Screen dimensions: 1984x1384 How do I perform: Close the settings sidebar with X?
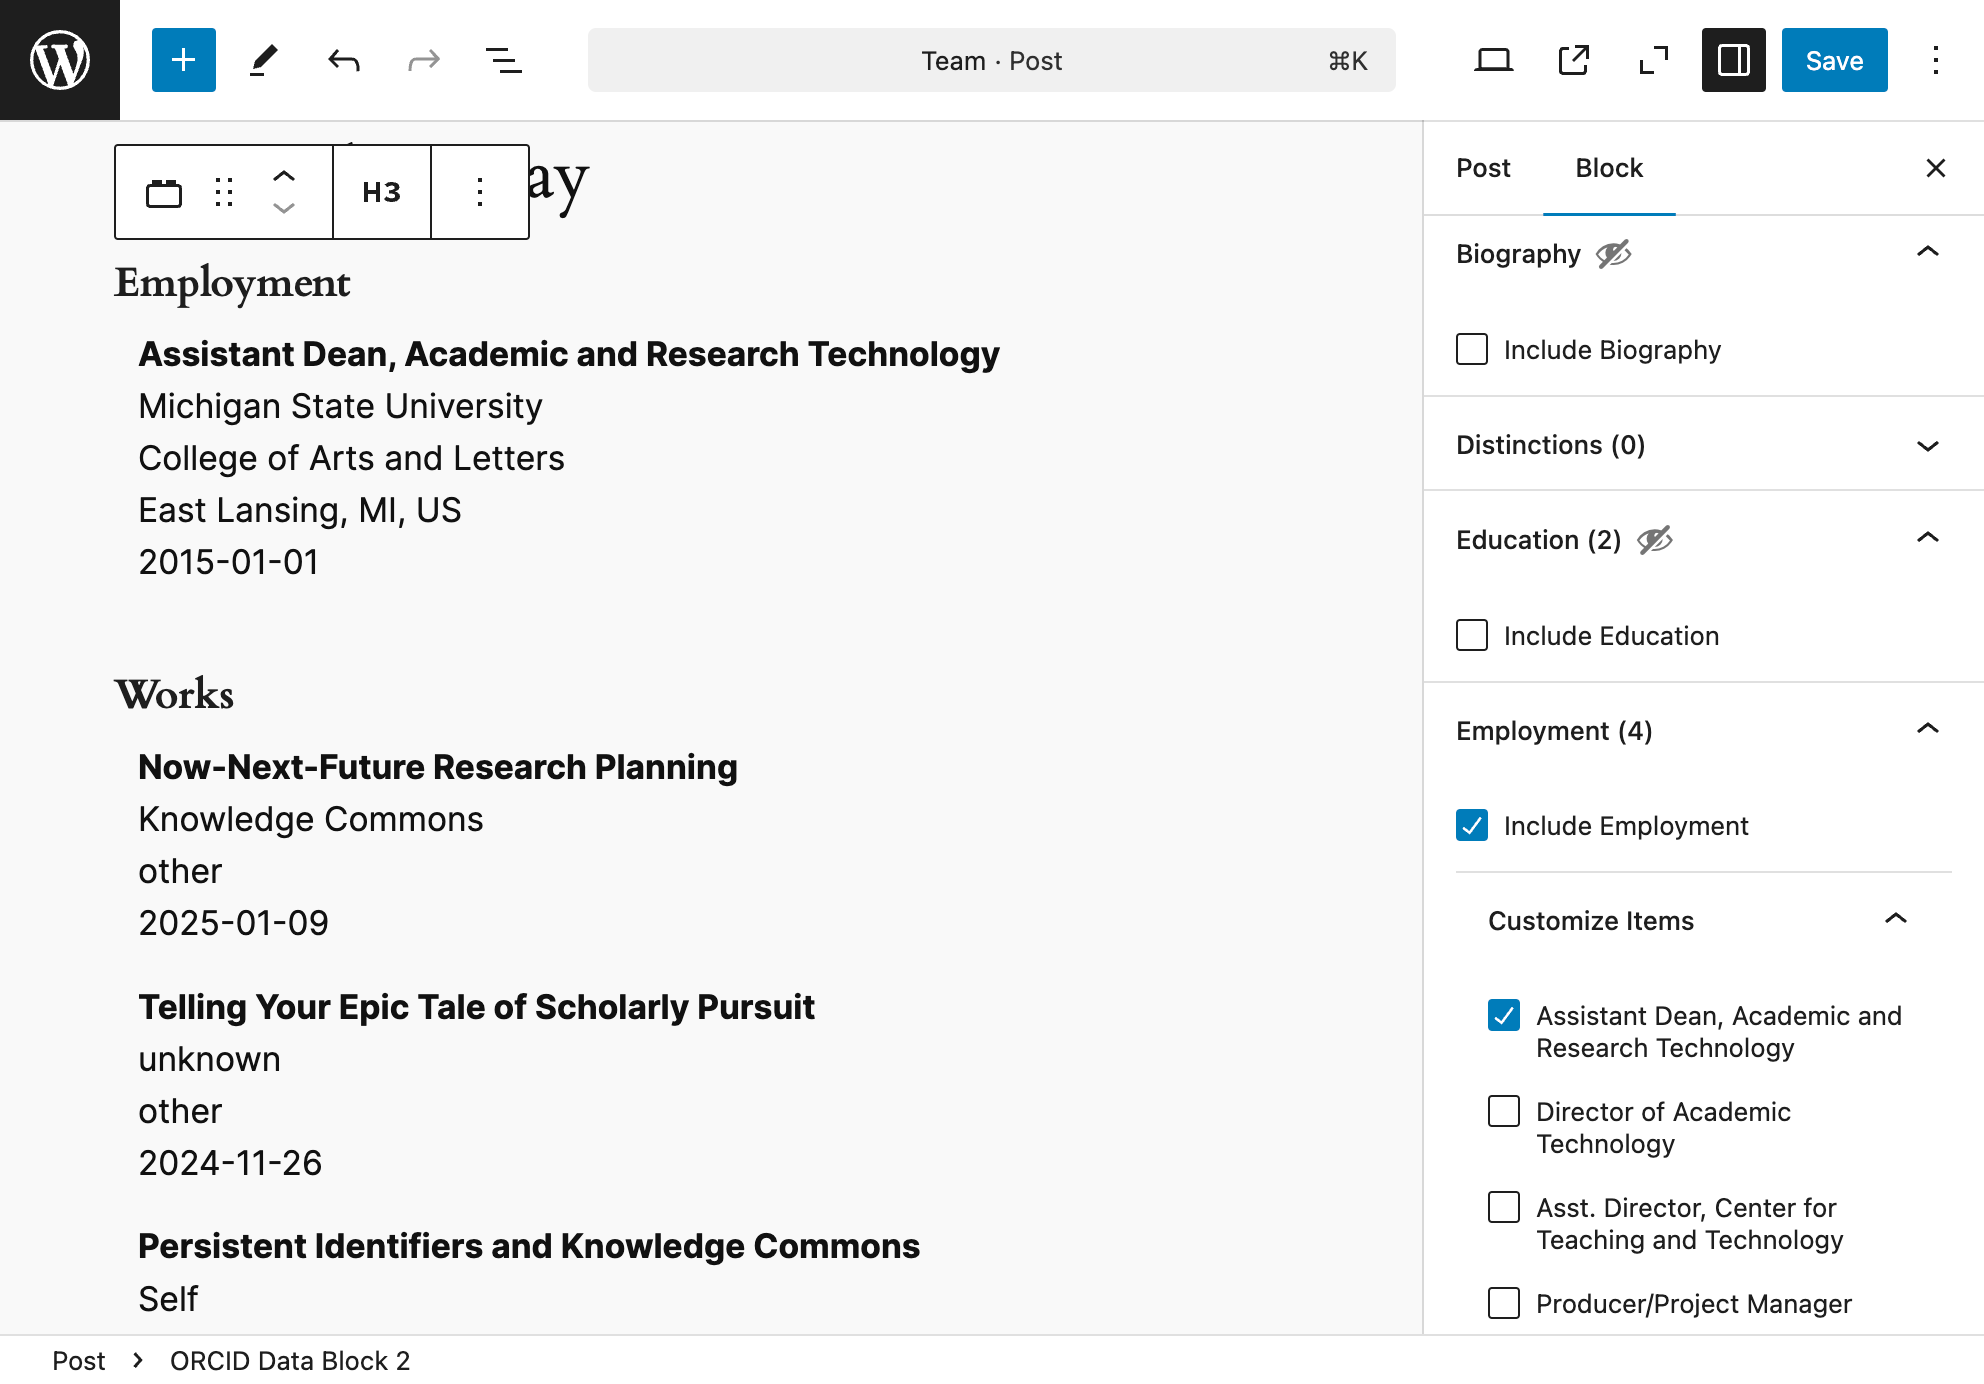click(x=1936, y=168)
